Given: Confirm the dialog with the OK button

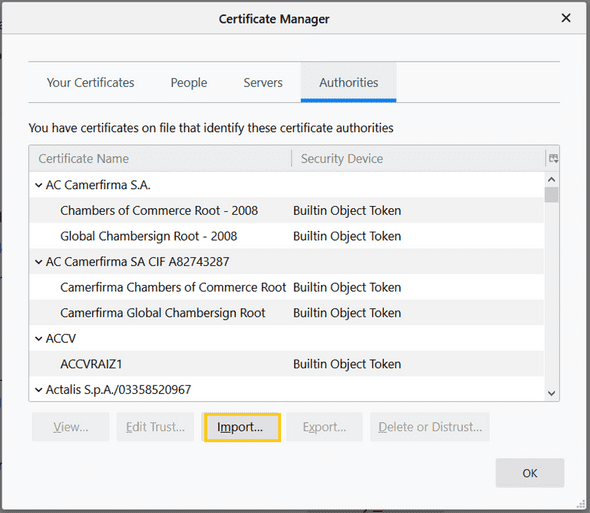Looking at the screenshot, I should pyautogui.click(x=530, y=473).
